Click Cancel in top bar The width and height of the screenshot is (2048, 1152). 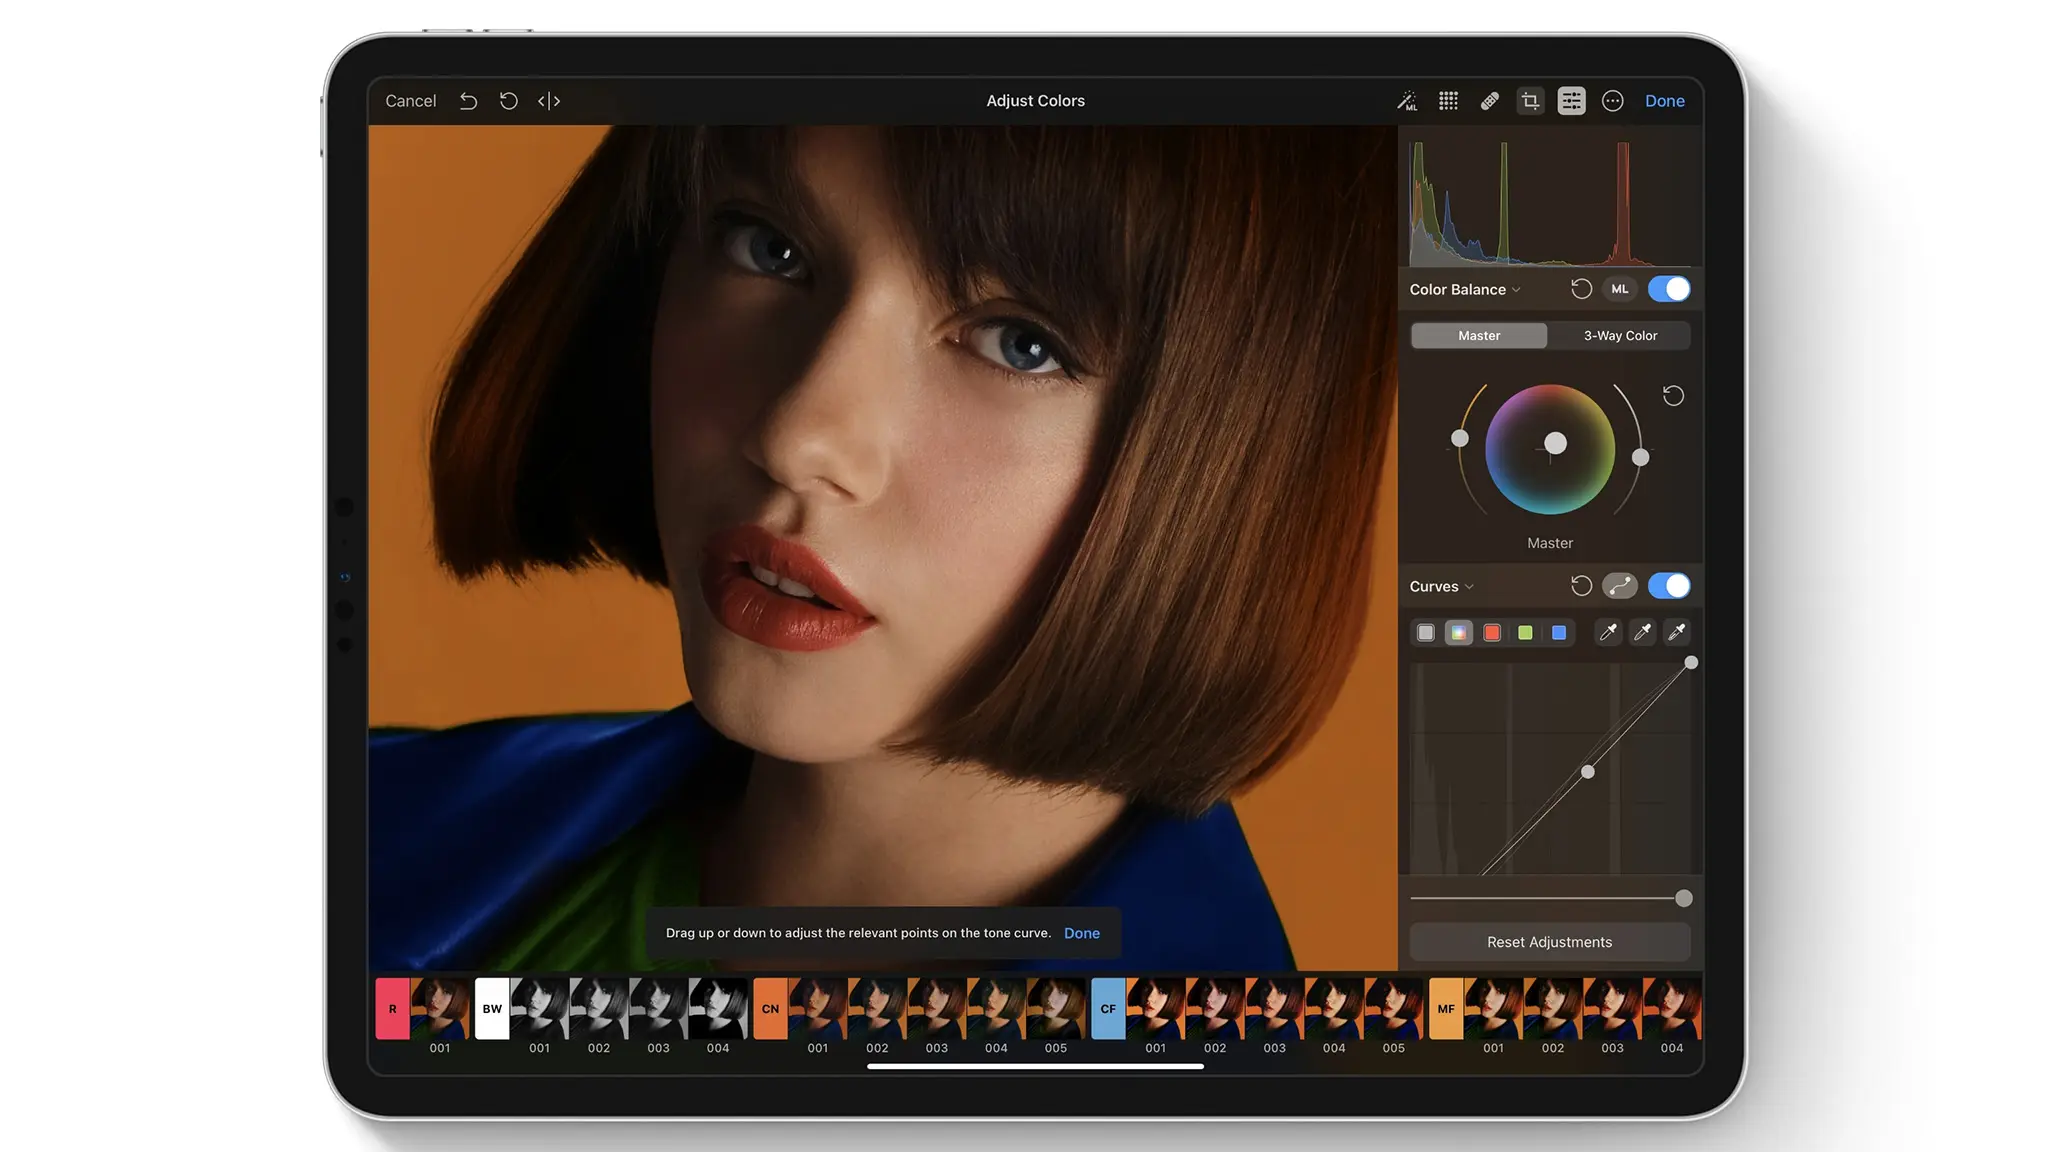pyautogui.click(x=411, y=101)
